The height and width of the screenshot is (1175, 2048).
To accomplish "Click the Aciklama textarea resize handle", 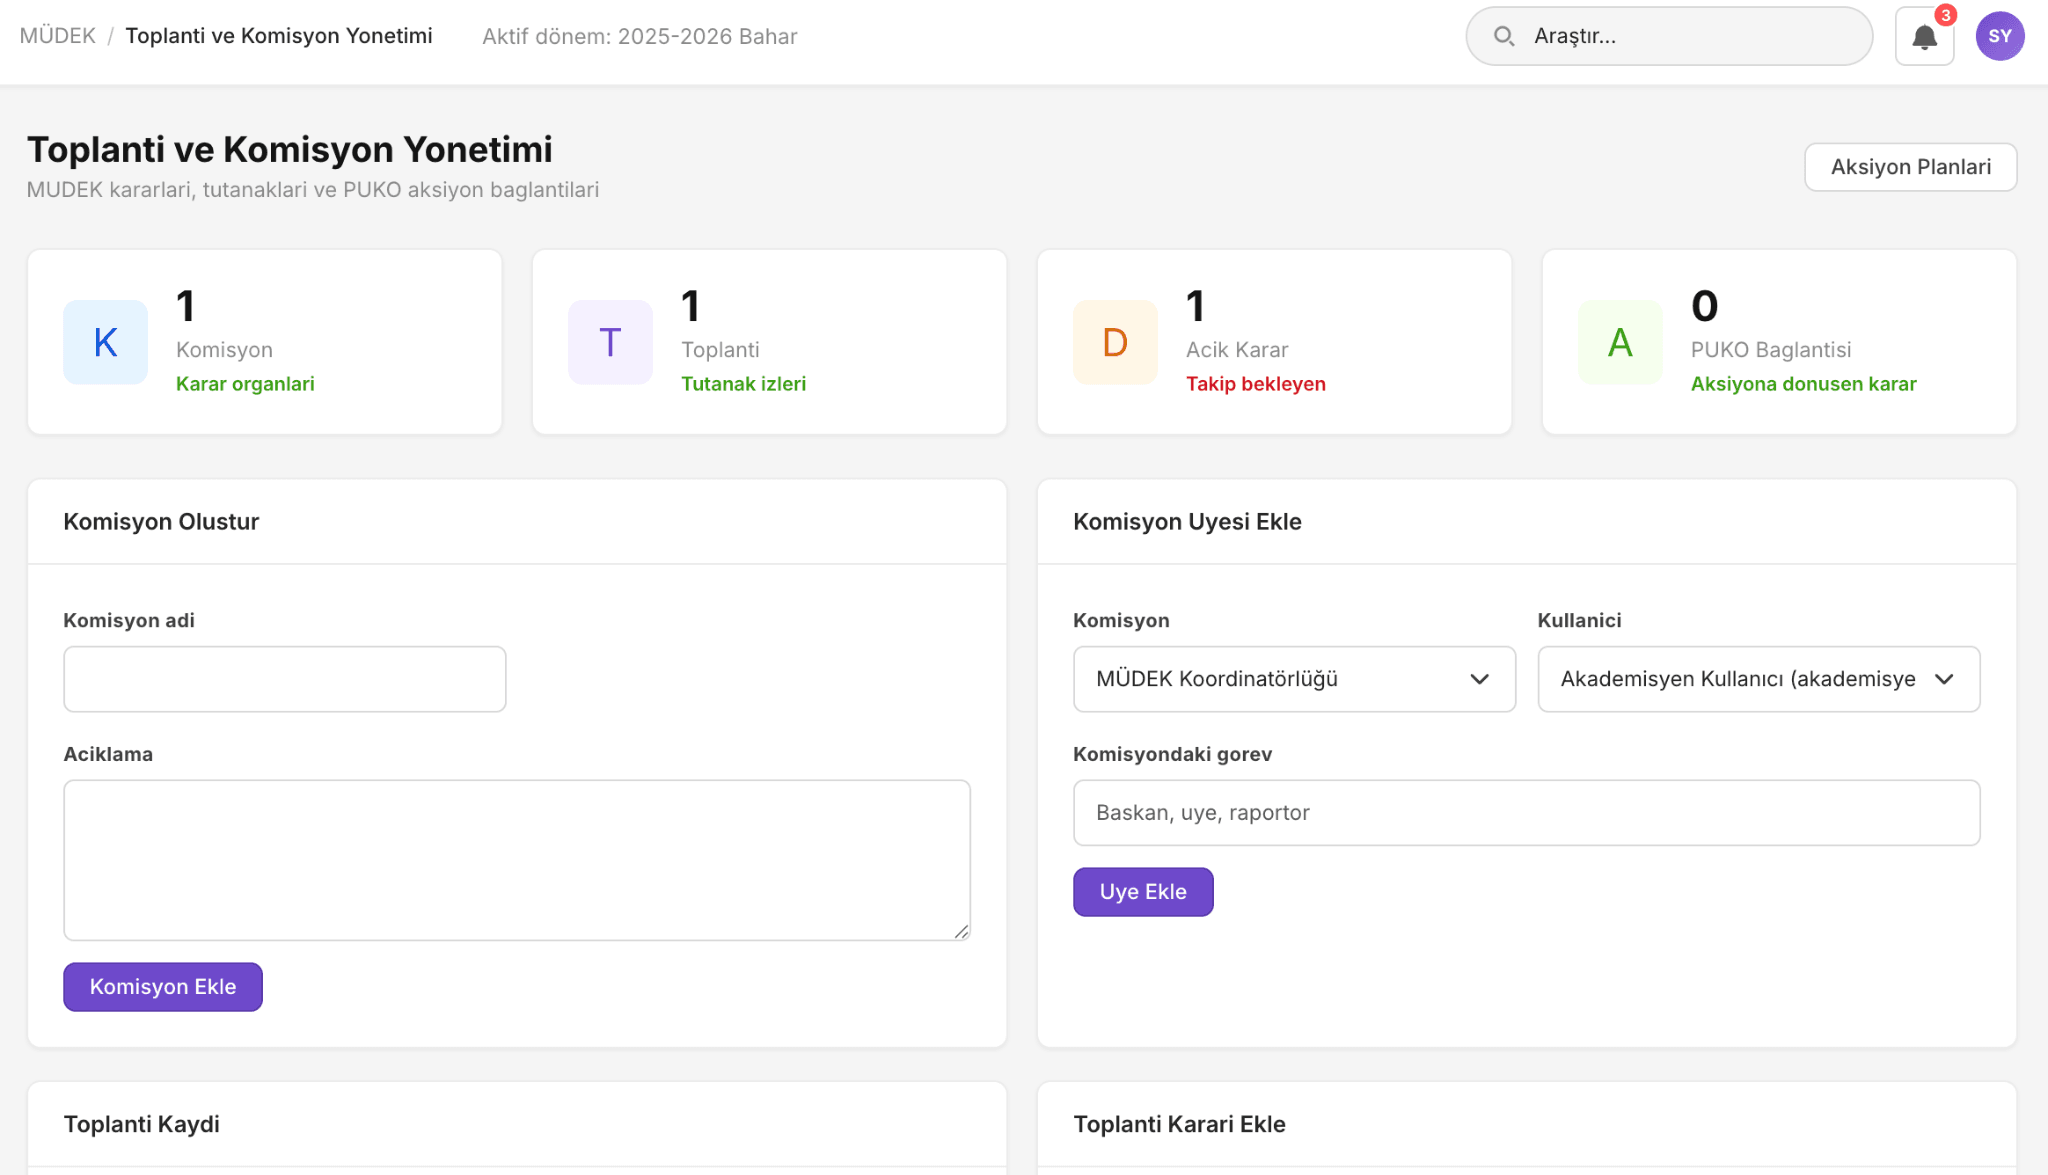I will tap(961, 931).
